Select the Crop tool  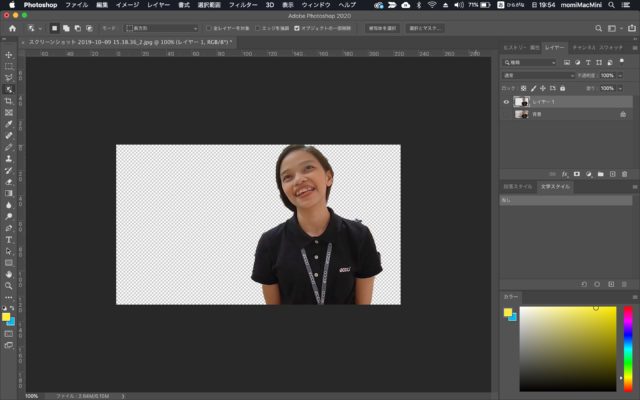click(x=9, y=101)
